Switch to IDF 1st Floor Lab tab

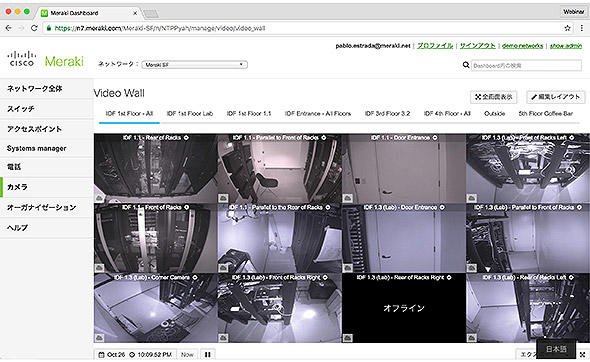(x=190, y=114)
